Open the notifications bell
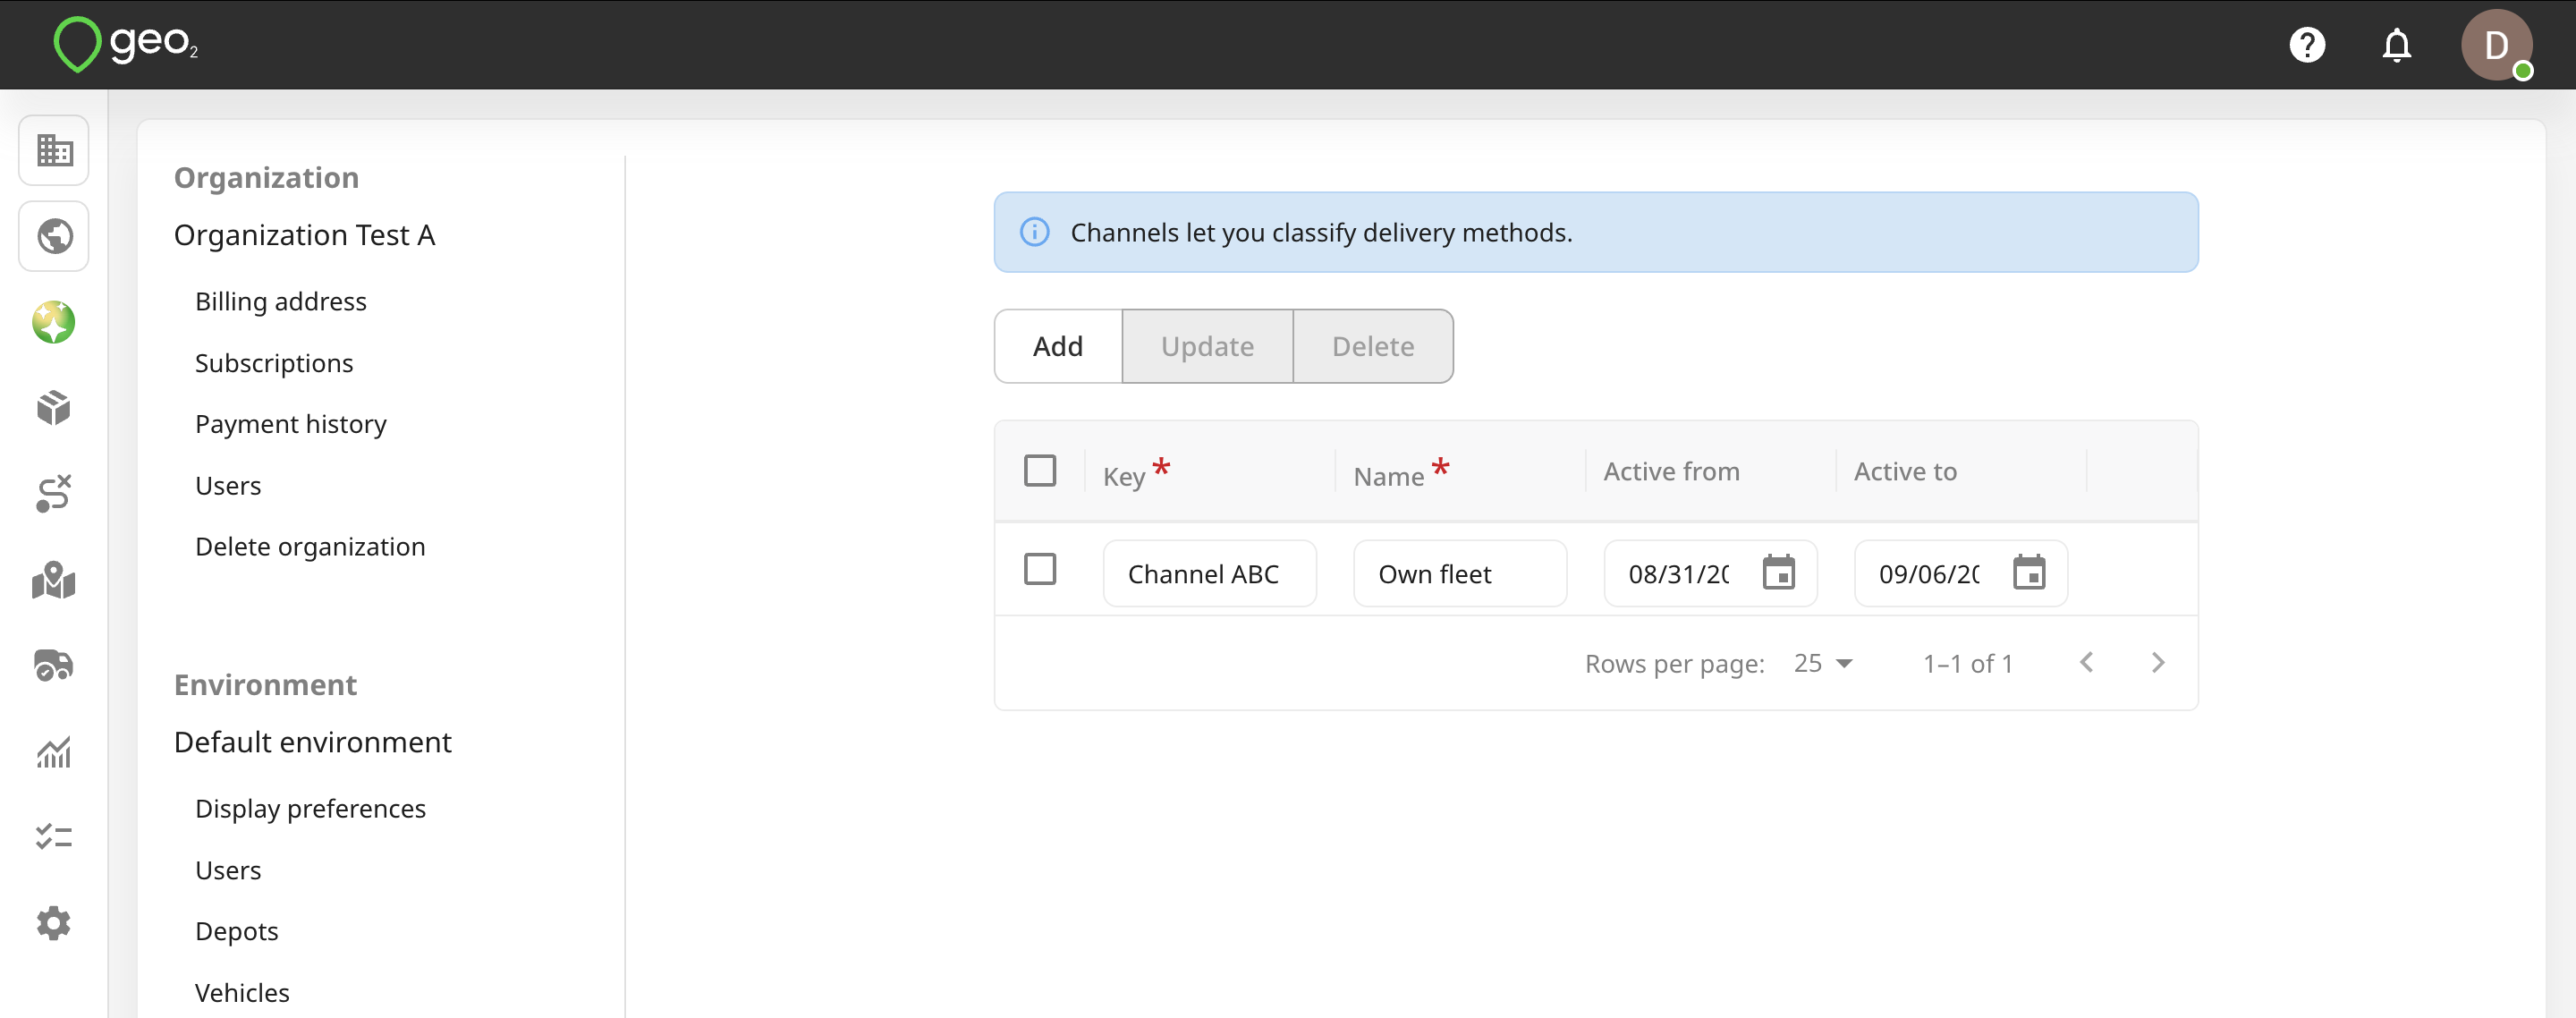The height and width of the screenshot is (1018, 2576). (x=2396, y=45)
